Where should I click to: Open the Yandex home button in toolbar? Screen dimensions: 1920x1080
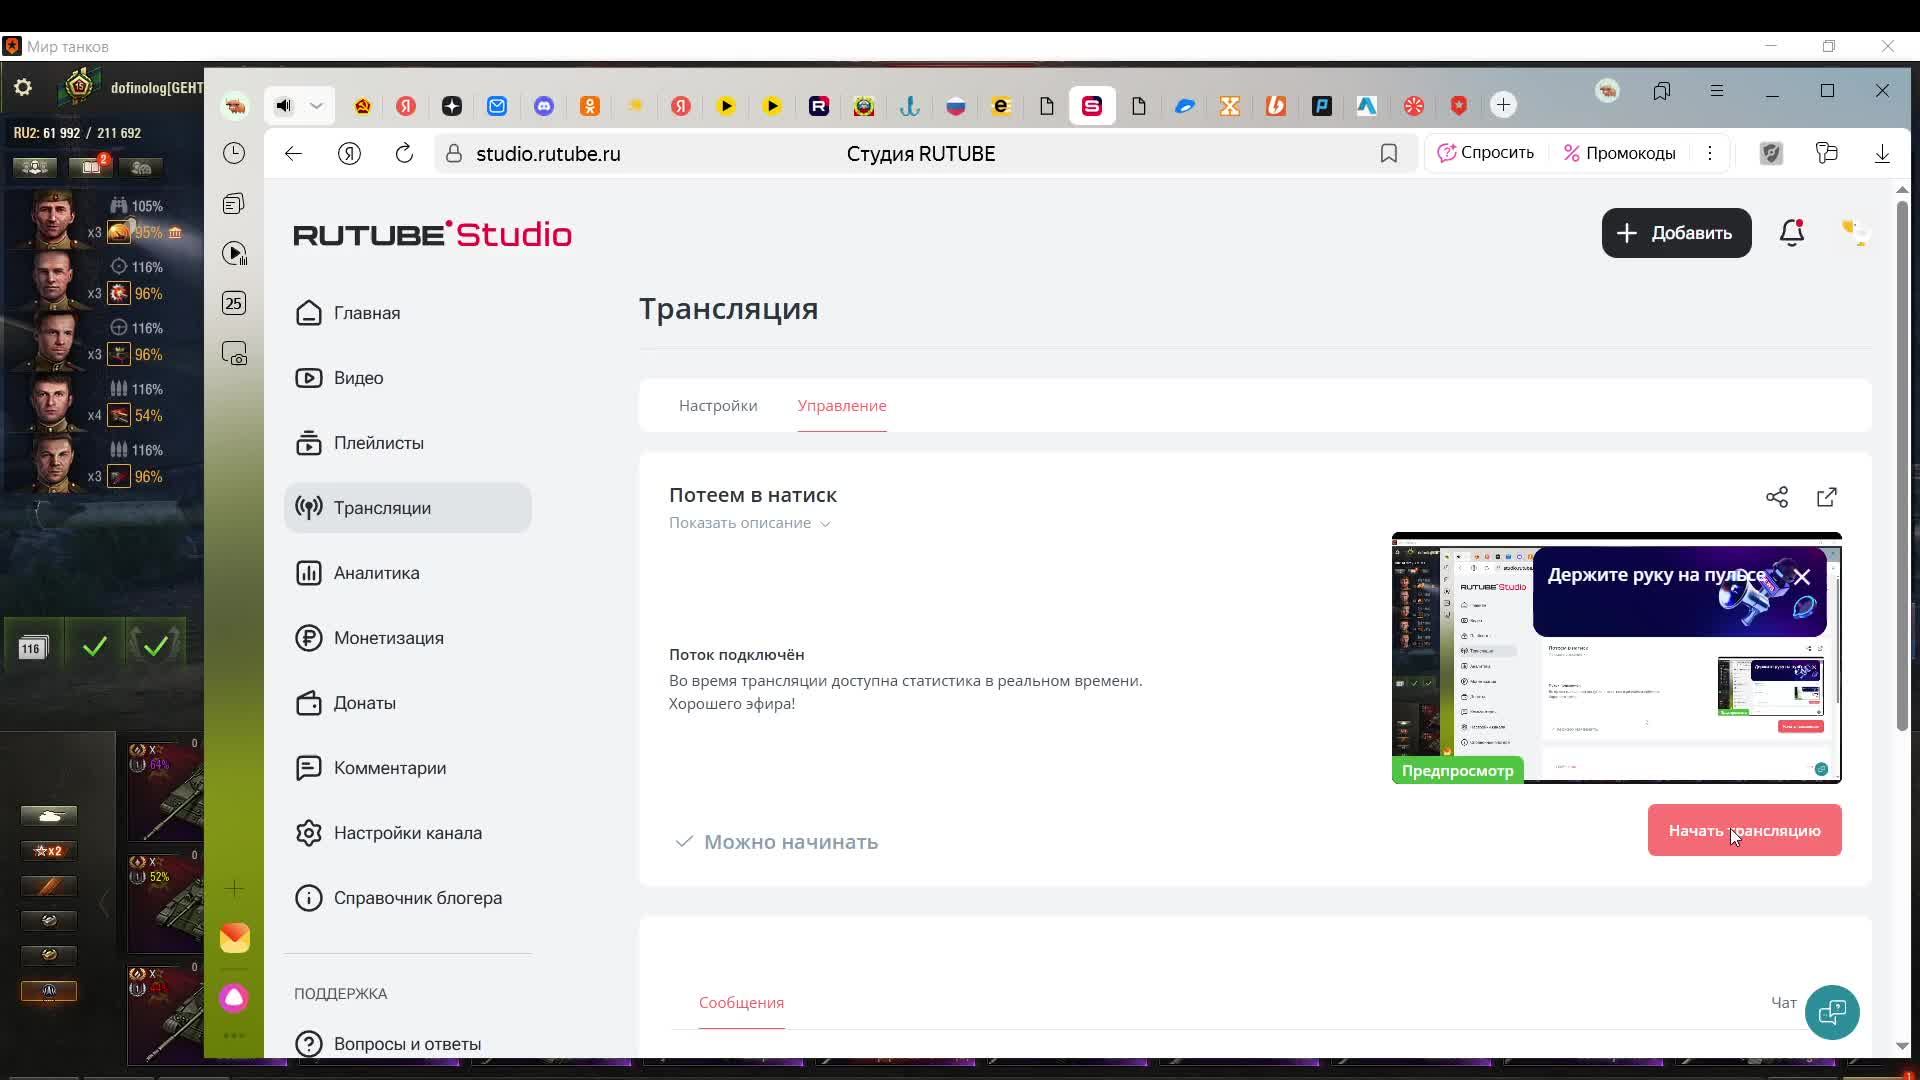point(349,153)
